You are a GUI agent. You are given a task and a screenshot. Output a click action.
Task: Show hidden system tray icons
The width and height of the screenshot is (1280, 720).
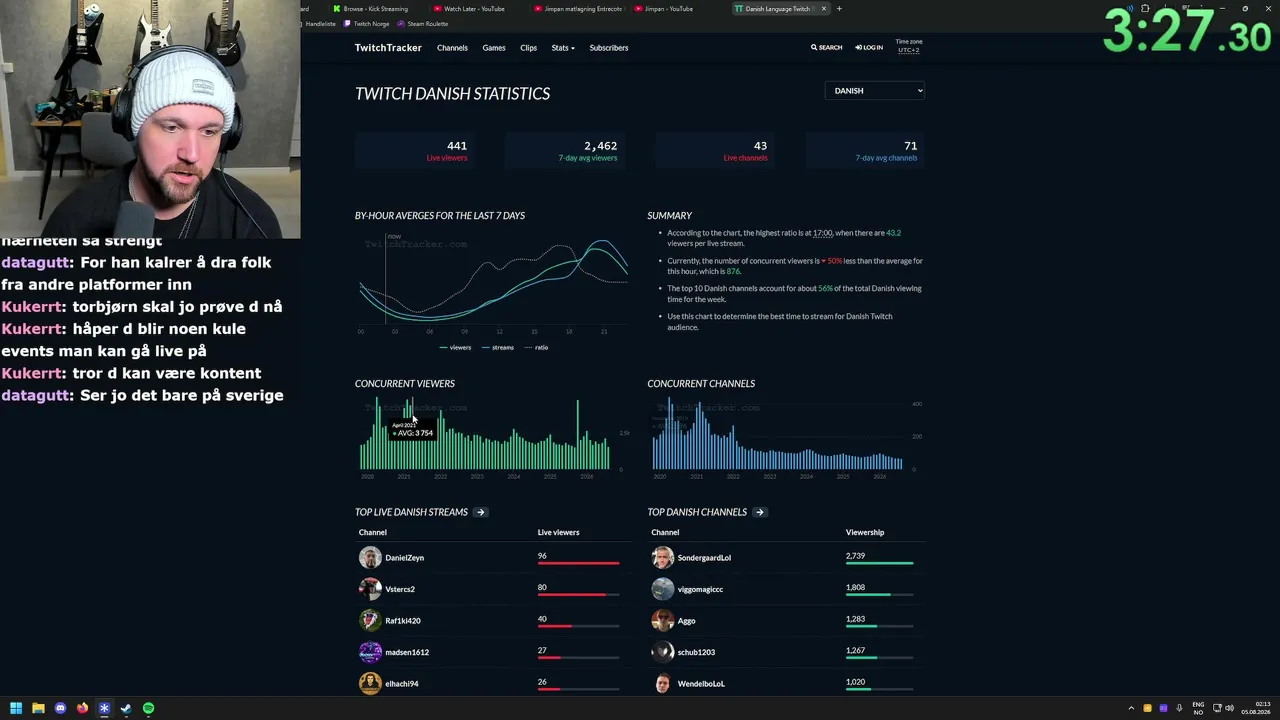point(1132,708)
